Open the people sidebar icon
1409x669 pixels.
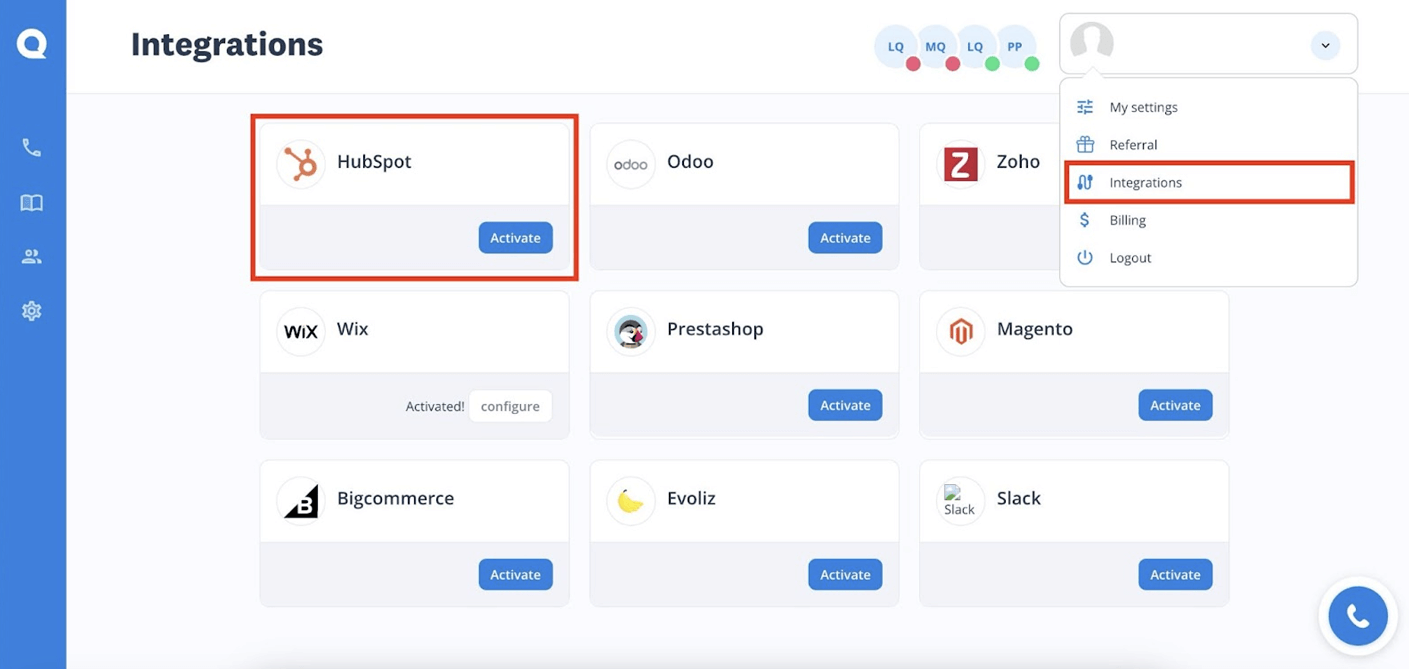pyautogui.click(x=32, y=257)
